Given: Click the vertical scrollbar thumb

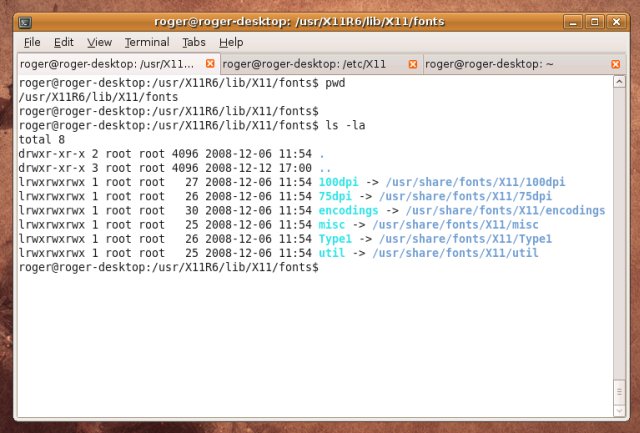Looking at the screenshot, I should coord(619,392).
